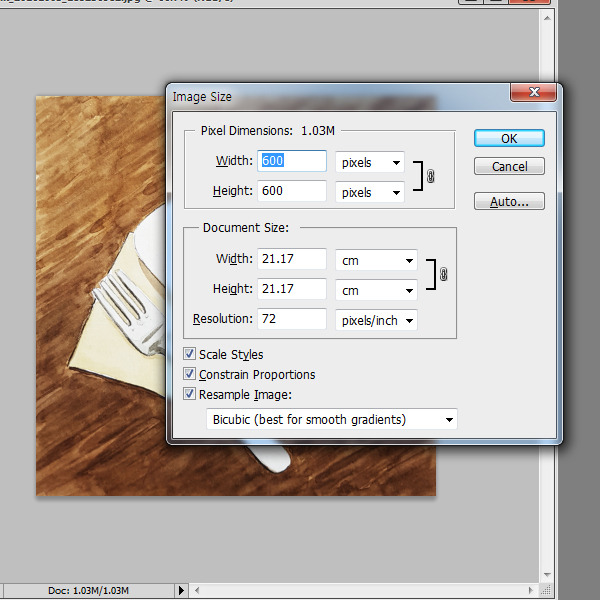Click the Document Width field showing 21.17

tap(292, 259)
